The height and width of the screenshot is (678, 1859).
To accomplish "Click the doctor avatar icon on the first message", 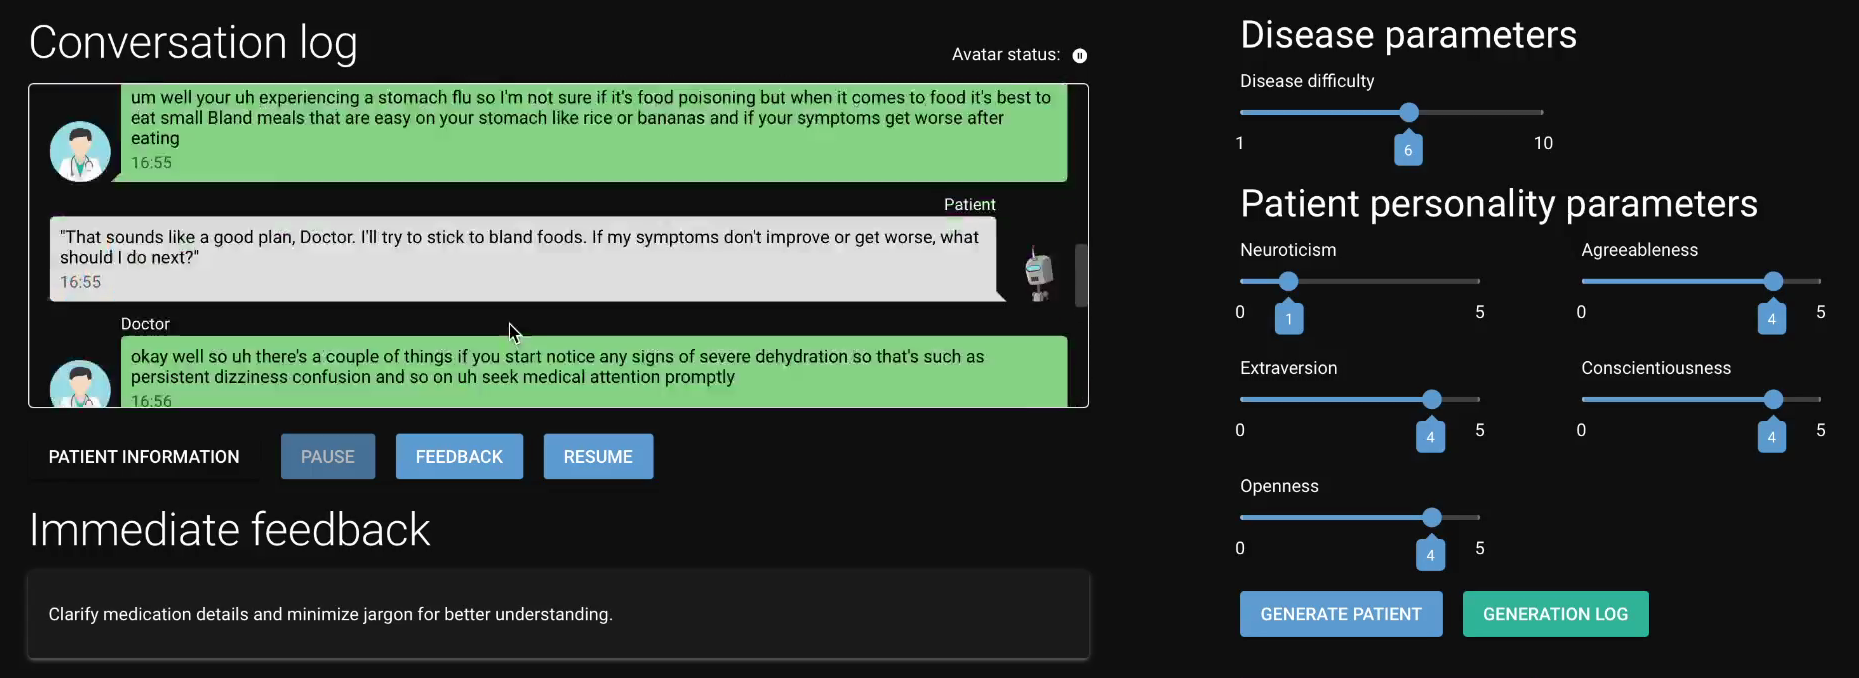I will pos(80,151).
